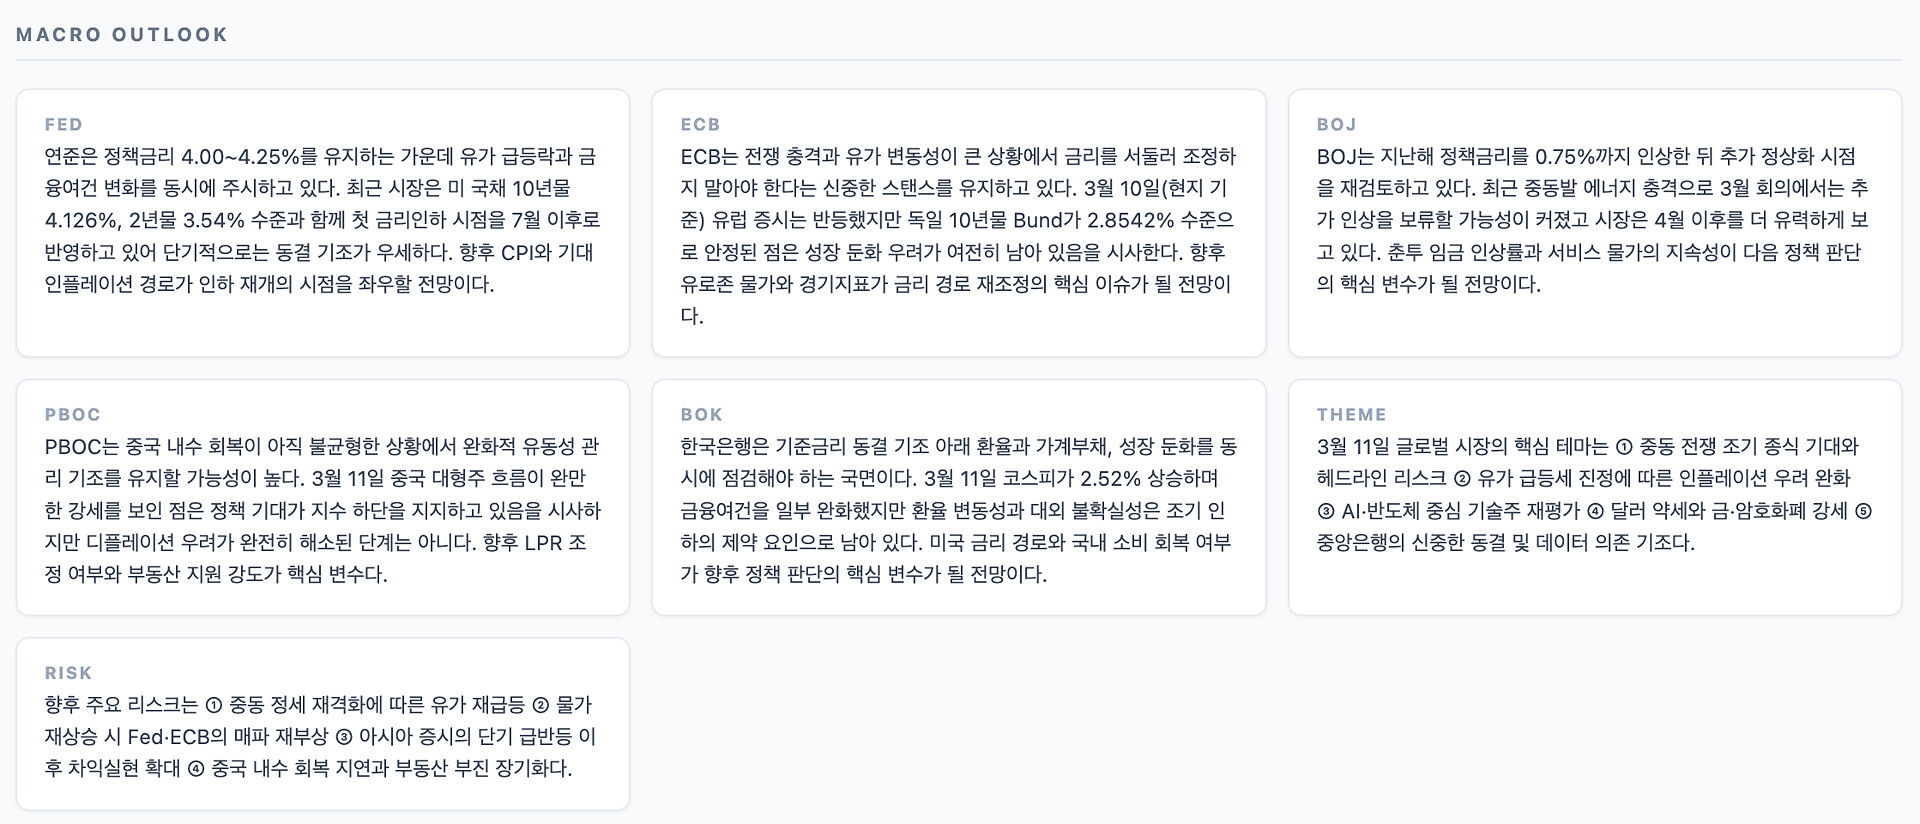Image resolution: width=1920 pixels, height=824 pixels.
Task: Select the FED card label
Action: (63, 125)
